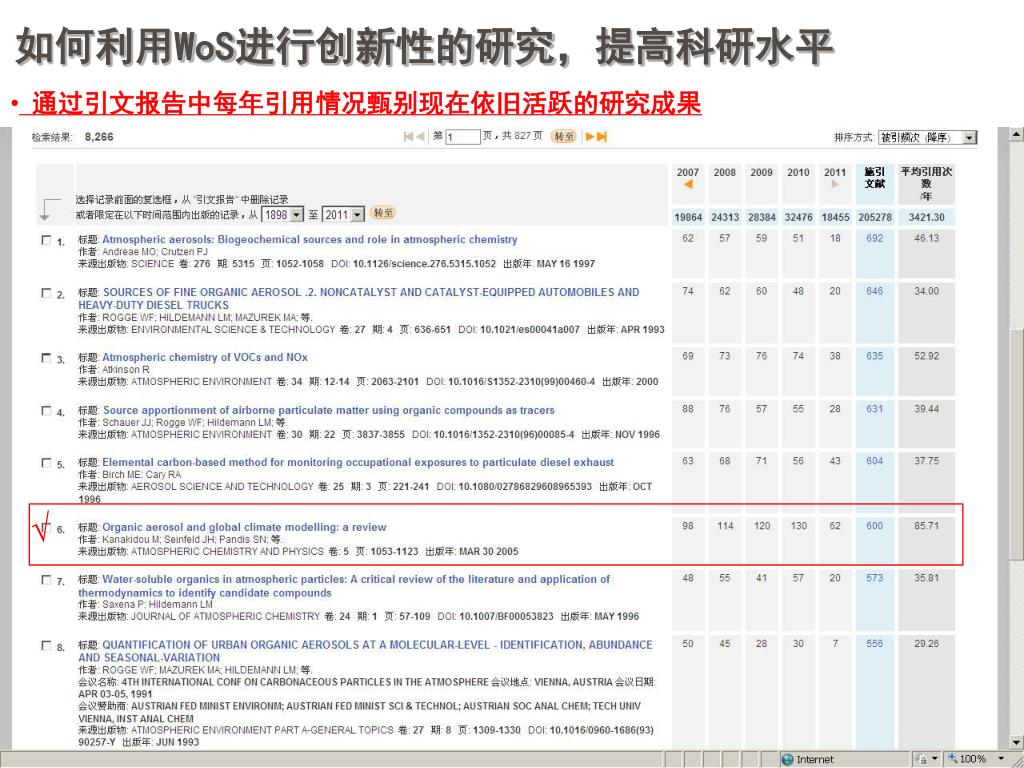The image size is (1024, 768).
Task: Click citing articles count 692
Action: [x=874, y=238]
